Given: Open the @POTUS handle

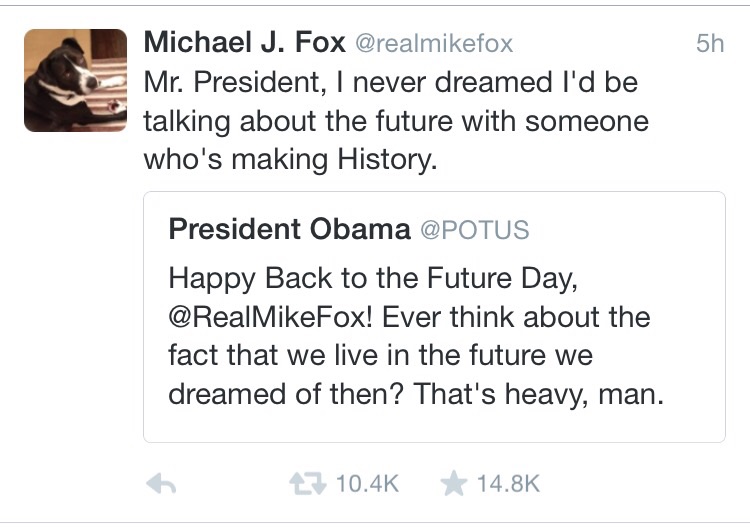Looking at the screenshot, I should (474, 230).
